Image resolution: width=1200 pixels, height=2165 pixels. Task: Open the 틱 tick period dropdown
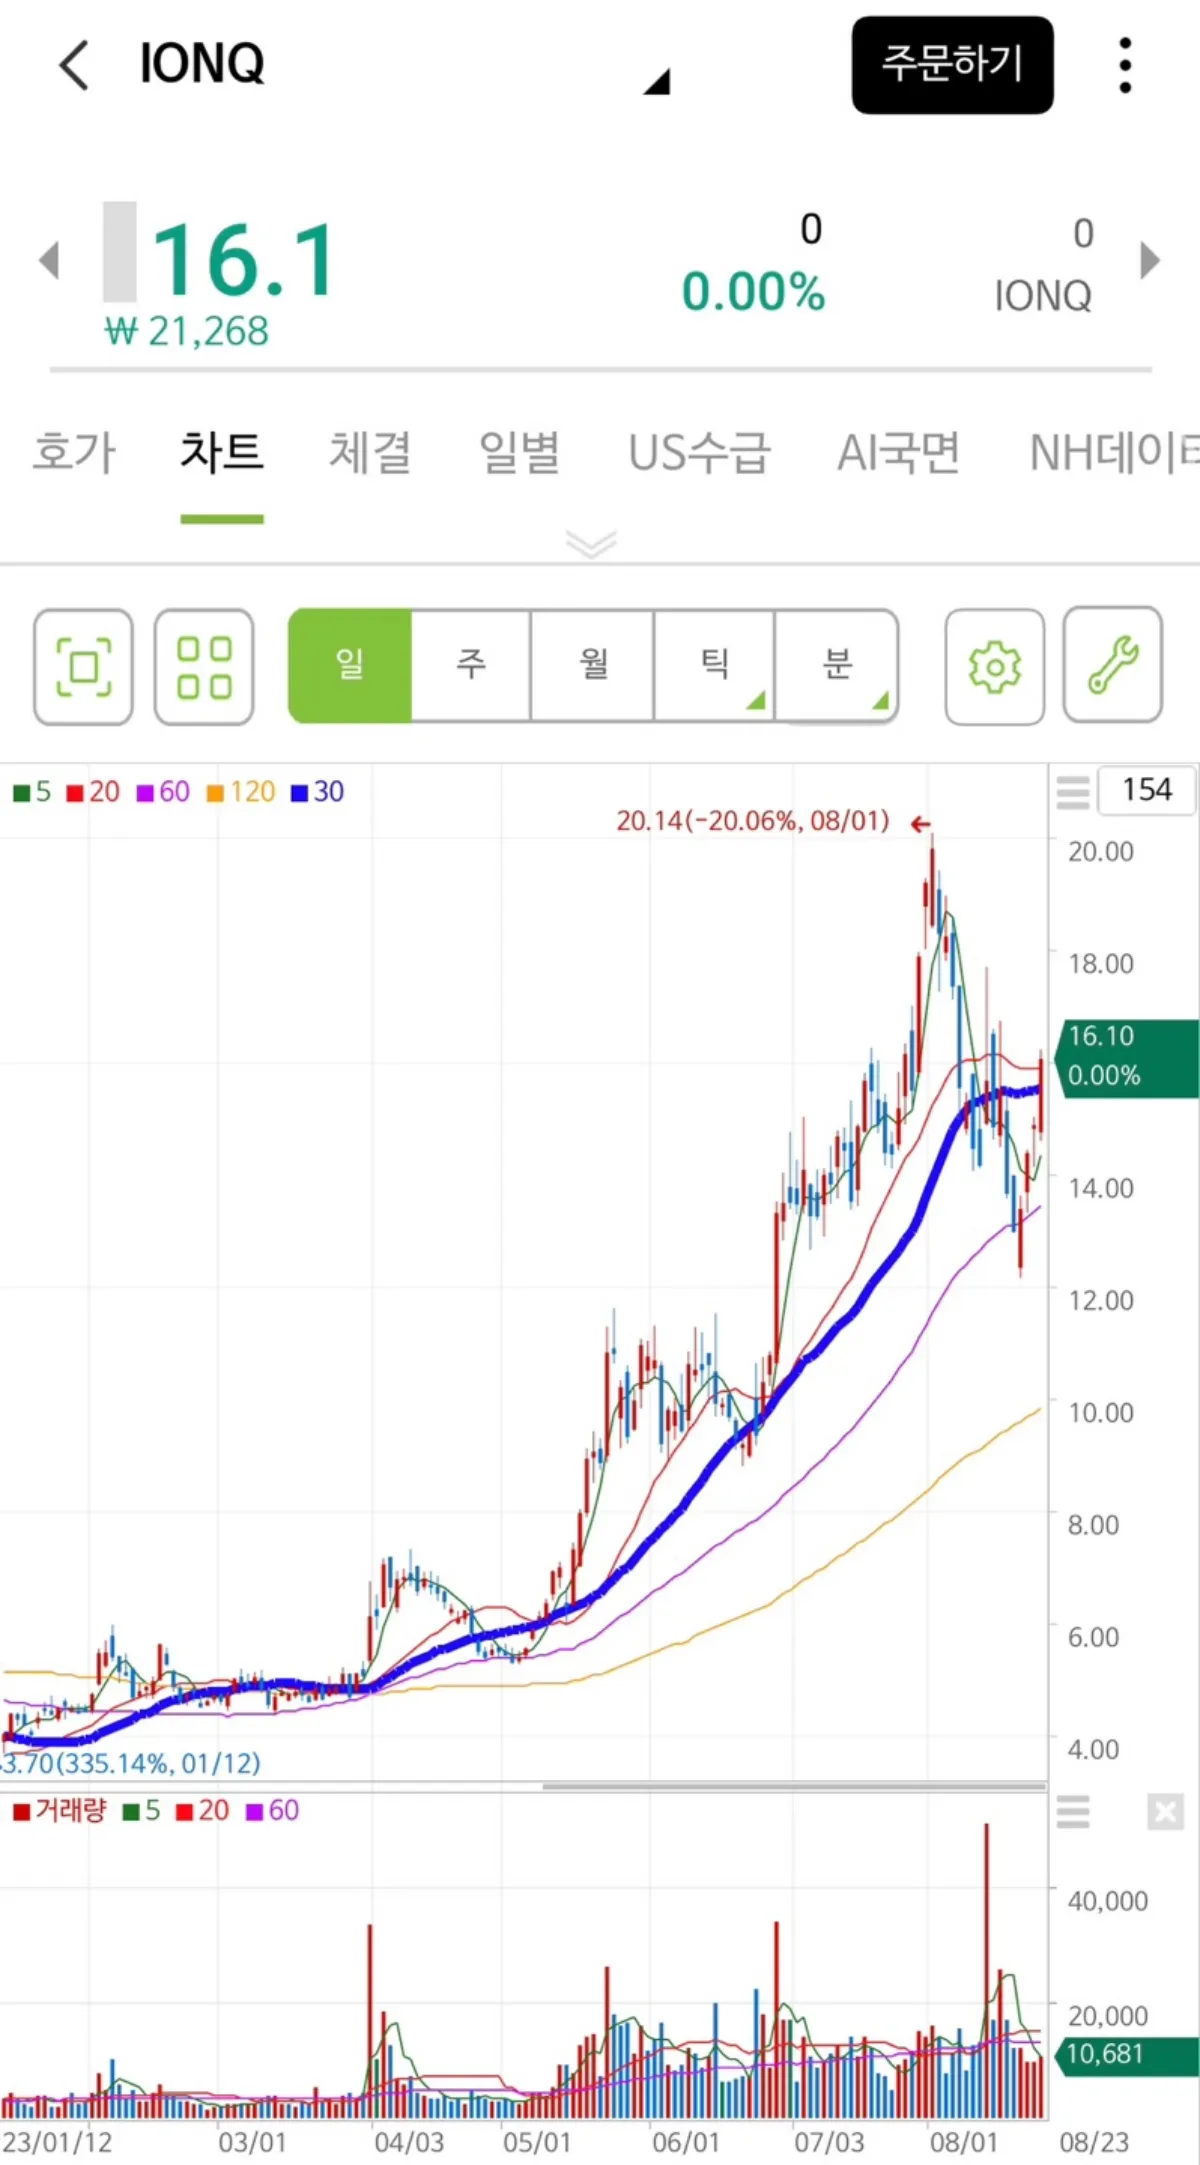click(x=714, y=665)
